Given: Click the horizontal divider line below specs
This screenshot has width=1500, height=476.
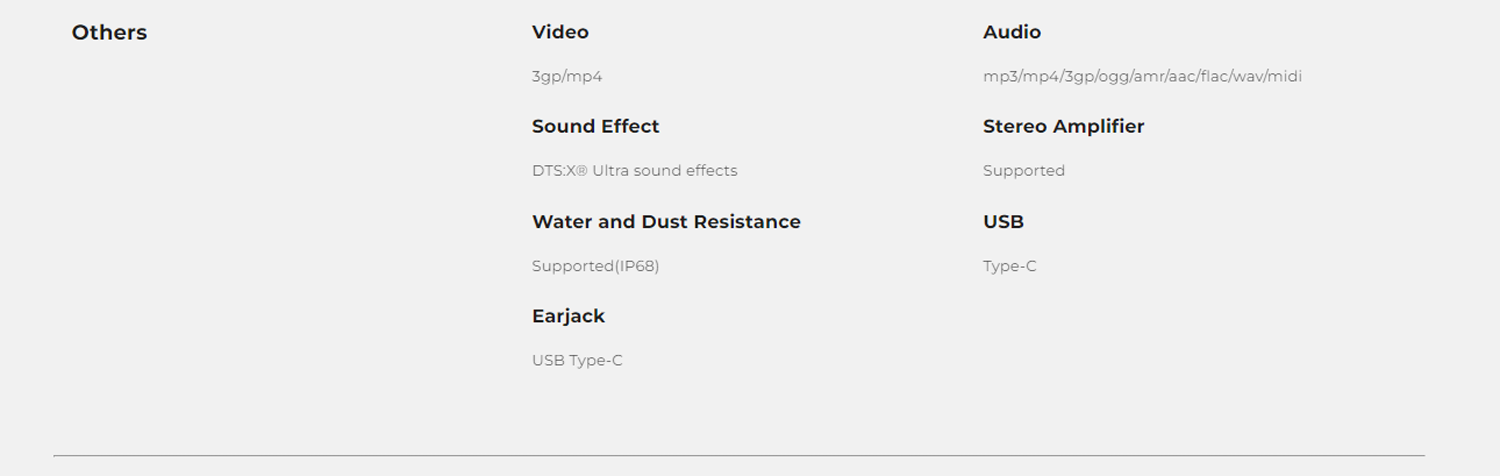Looking at the screenshot, I should click(x=739, y=455).
